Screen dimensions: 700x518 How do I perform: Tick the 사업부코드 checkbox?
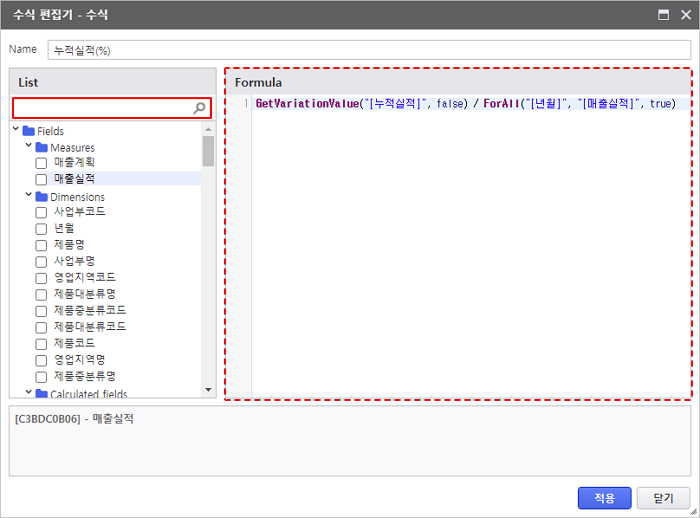[41, 212]
